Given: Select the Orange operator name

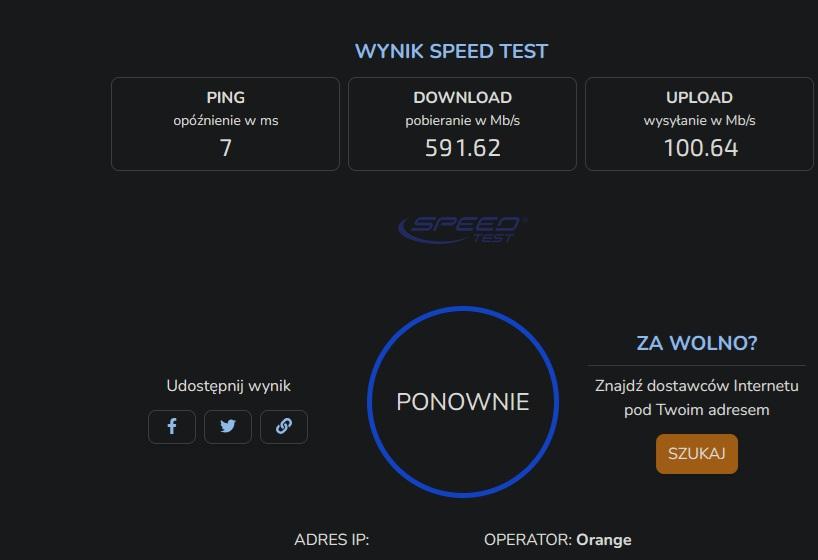Looking at the screenshot, I should click(x=604, y=540).
